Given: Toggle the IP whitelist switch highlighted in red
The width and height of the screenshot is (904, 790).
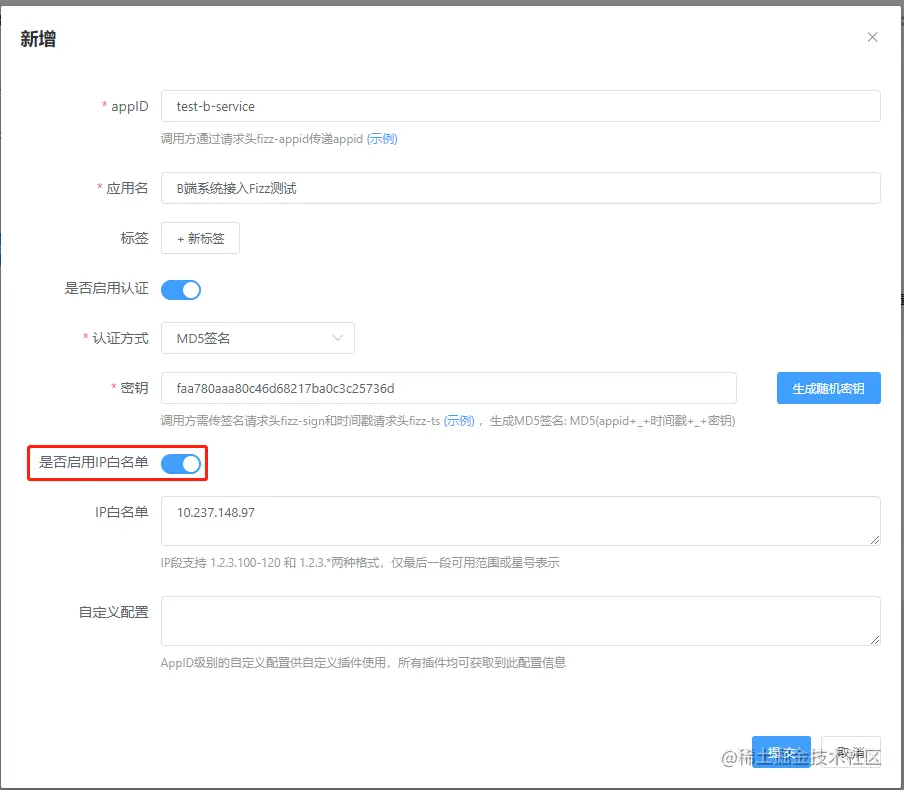Looking at the screenshot, I should click(x=181, y=463).
